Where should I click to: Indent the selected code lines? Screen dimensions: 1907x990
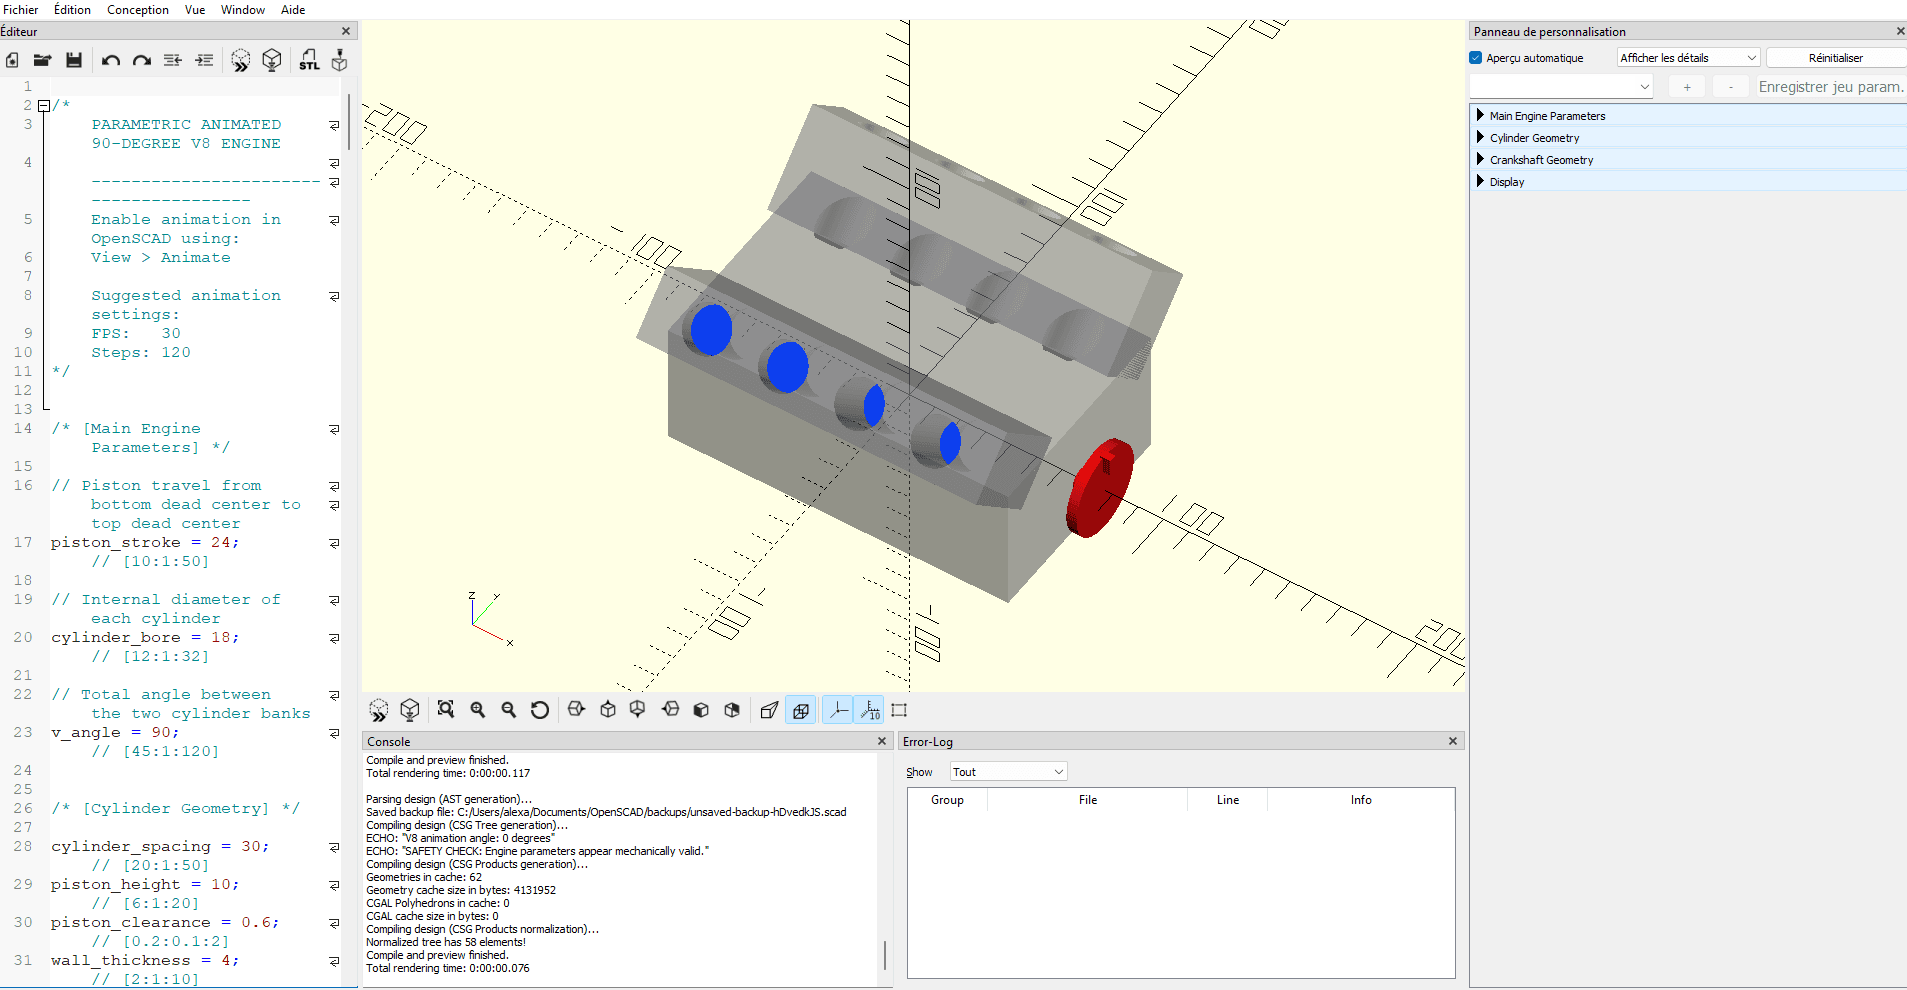pyautogui.click(x=204, y=61)
